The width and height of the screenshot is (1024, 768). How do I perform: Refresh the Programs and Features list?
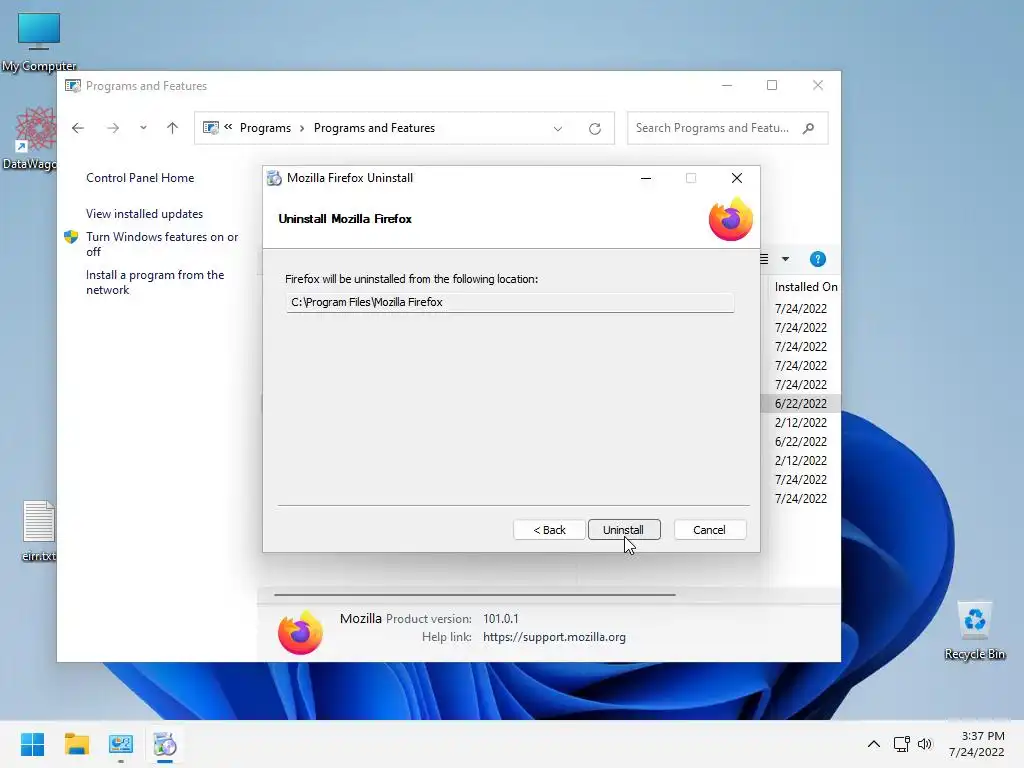point(594,129)
